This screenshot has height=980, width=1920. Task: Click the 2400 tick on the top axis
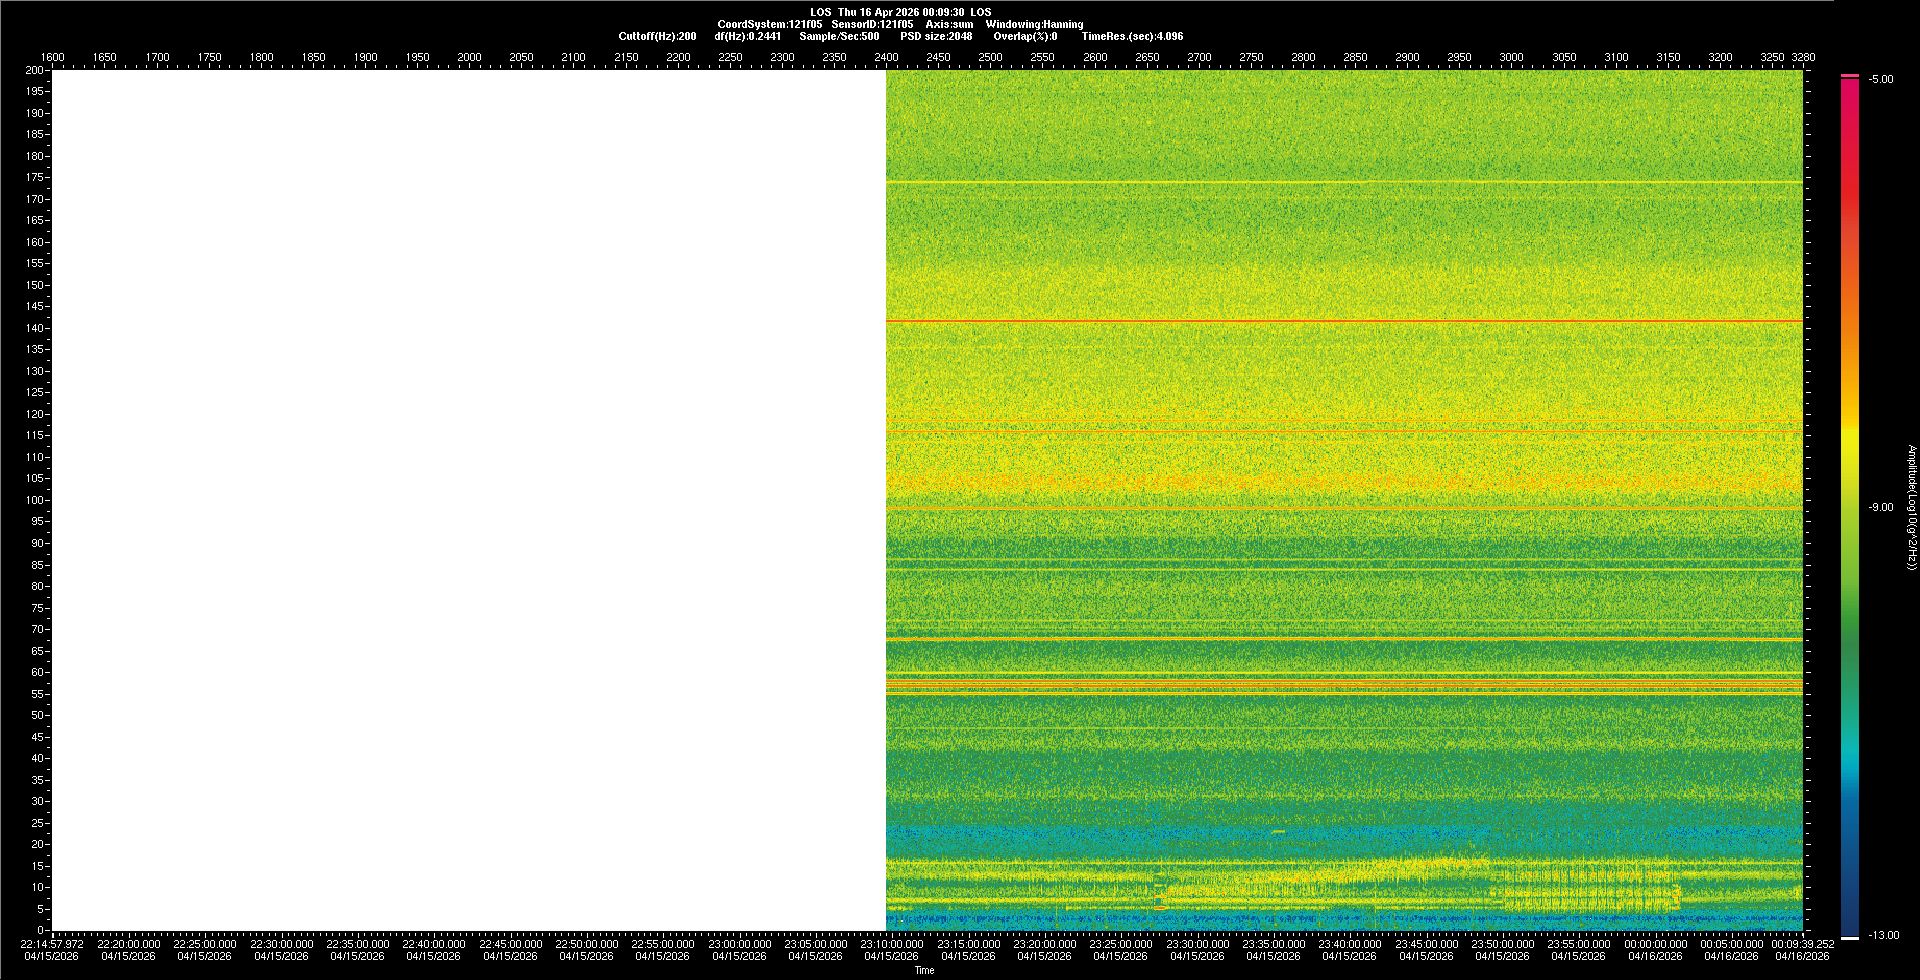pyautogui.click(x=886, y=57)
